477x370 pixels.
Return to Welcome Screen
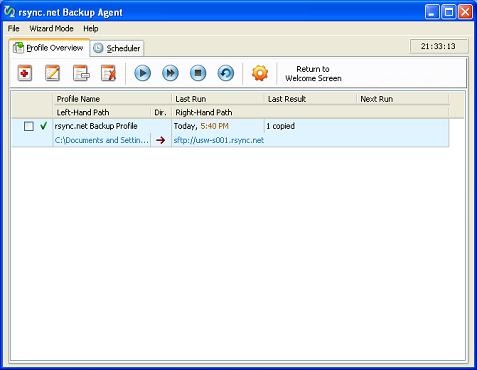(x=313, y=74)
